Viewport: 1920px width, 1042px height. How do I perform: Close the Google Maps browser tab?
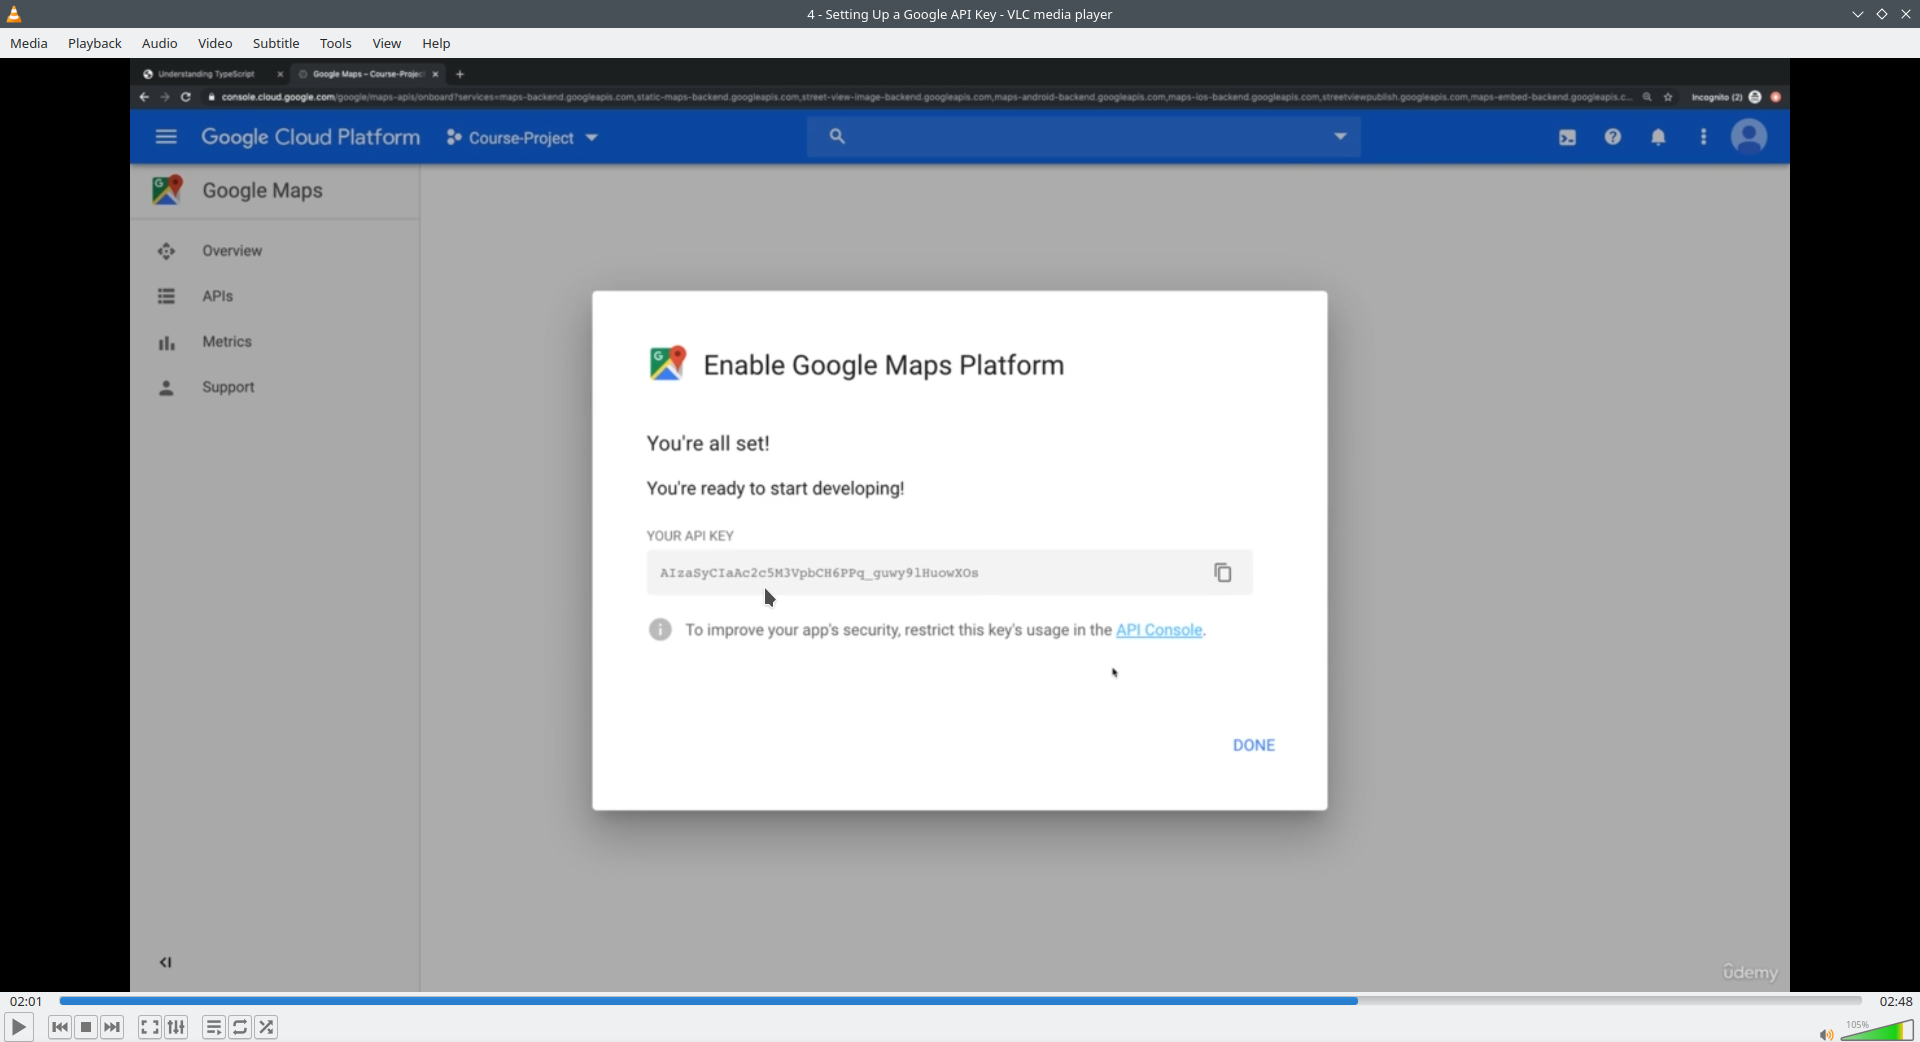(x=435, y=74)
